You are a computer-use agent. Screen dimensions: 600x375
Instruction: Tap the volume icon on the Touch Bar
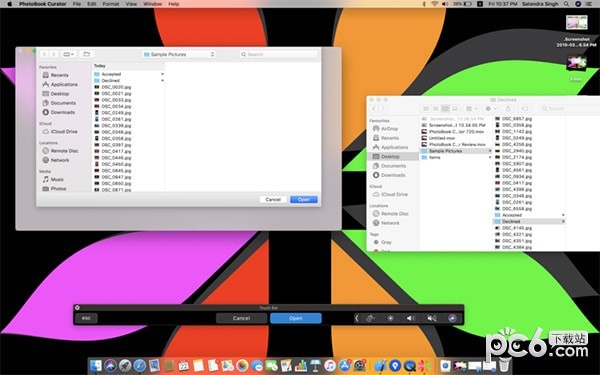[x=411, y=318]
